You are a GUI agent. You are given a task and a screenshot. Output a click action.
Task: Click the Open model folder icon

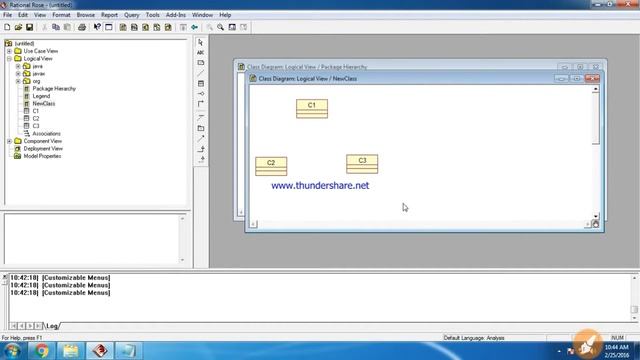[18, 27]
